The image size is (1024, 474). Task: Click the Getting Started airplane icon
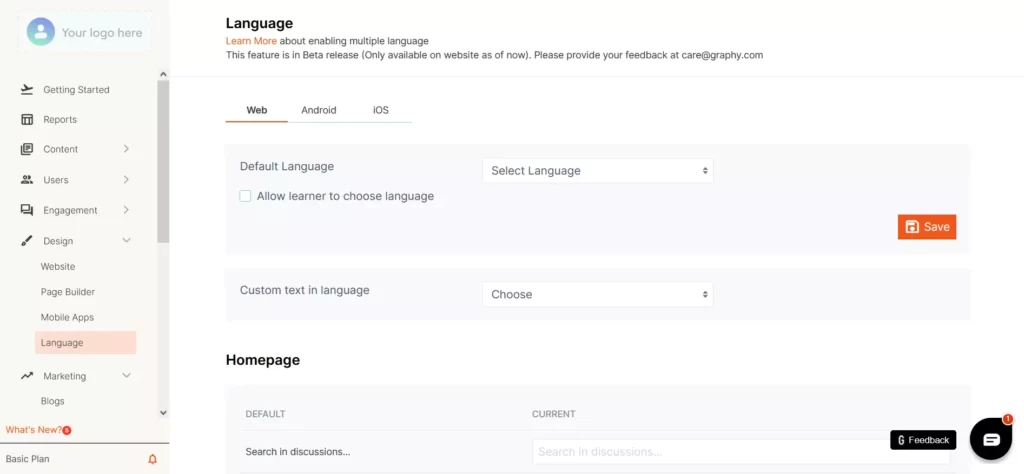click(x=27, y=89)
